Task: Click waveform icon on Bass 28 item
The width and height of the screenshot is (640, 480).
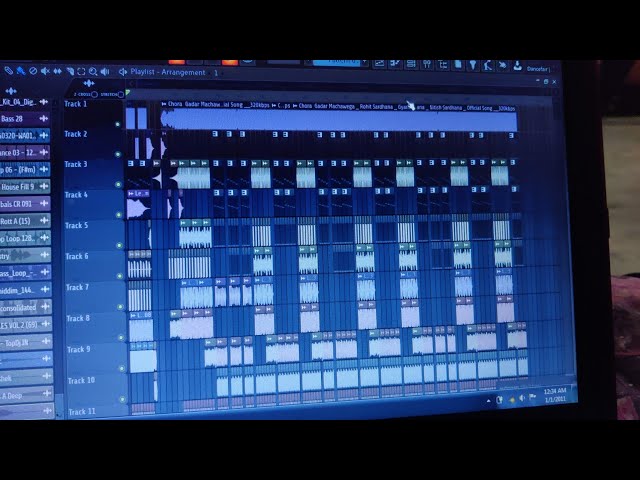Action: 44,118
